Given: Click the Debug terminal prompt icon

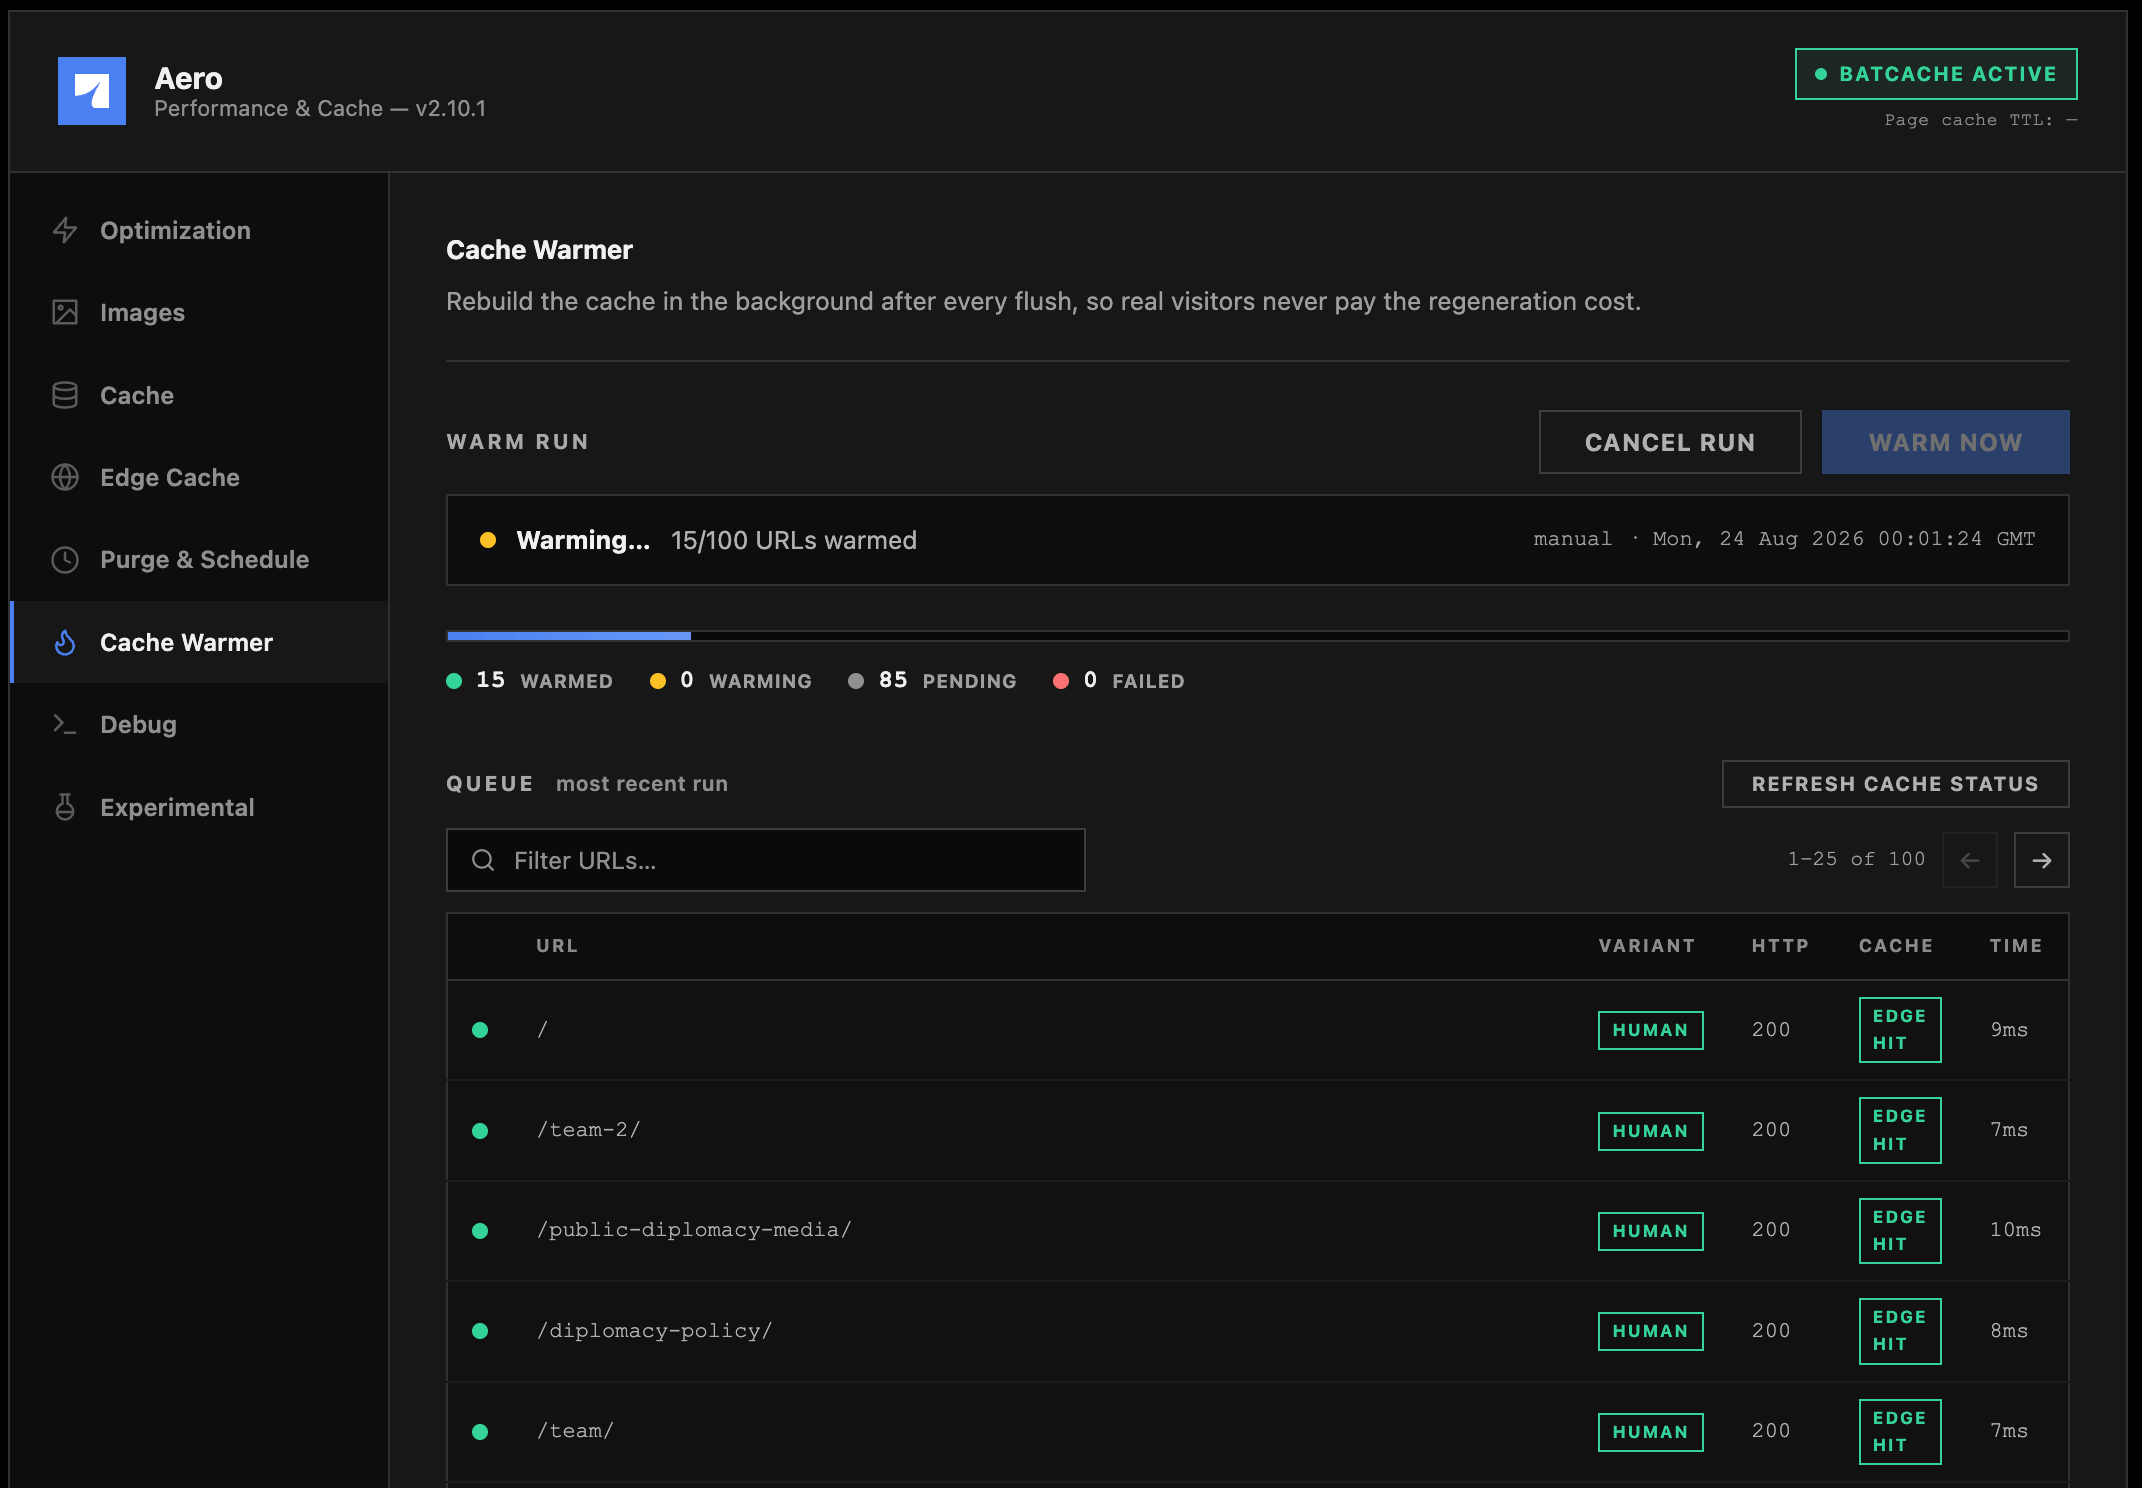Looking at the screenshot, I should [x=65, y=724].
